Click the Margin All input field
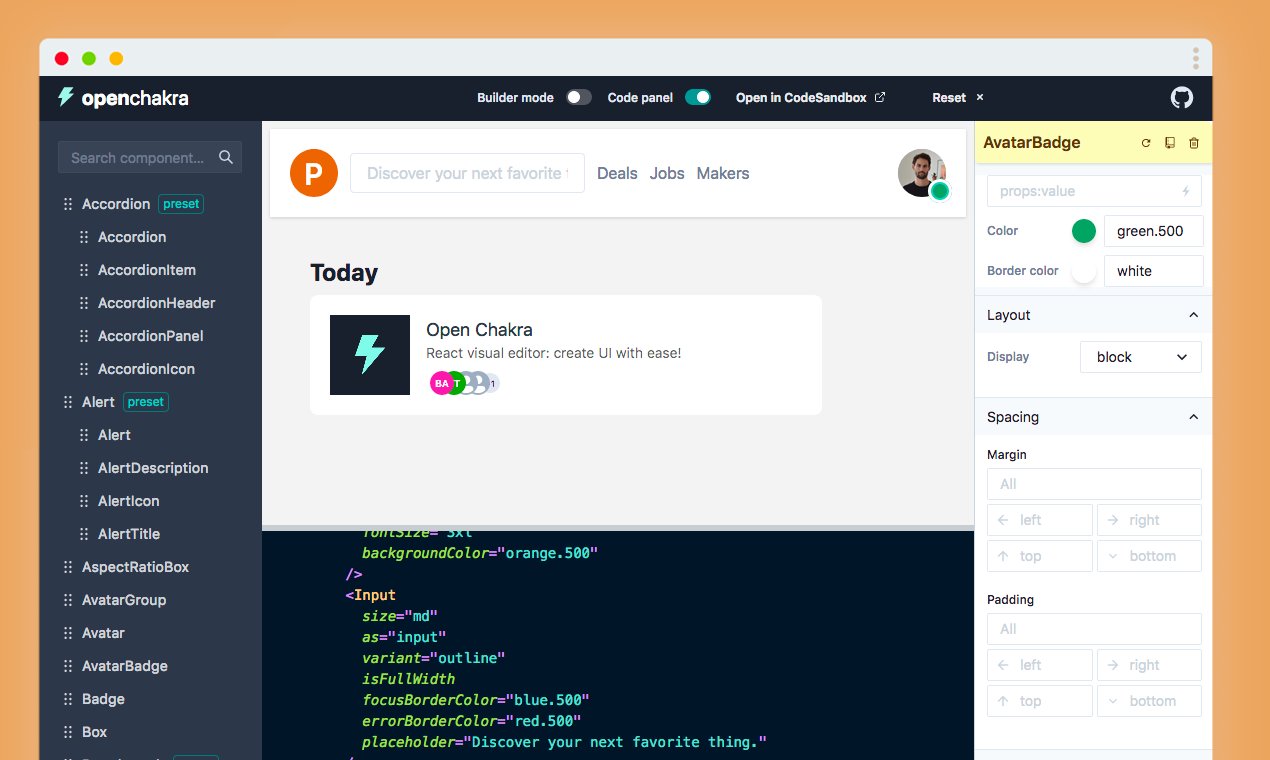The width and height of the screenshot is (1270, 760). (1094, 484)
